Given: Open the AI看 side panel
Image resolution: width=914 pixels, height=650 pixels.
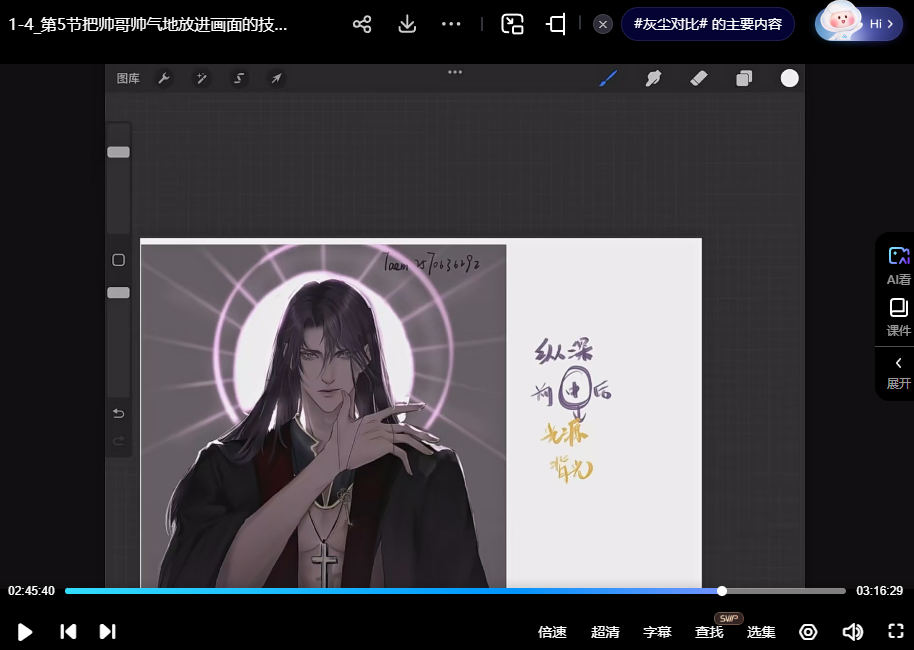Looking at the screenshot, I should 898,266.
